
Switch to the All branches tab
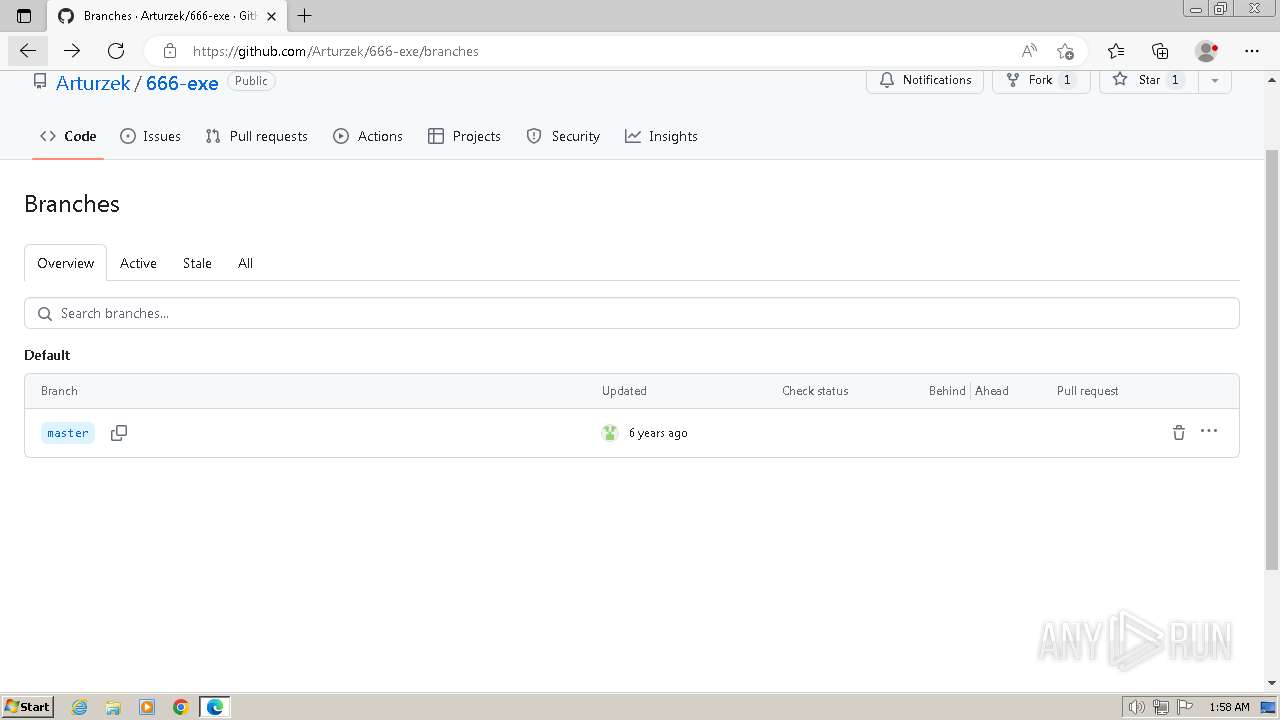(245, 263)
